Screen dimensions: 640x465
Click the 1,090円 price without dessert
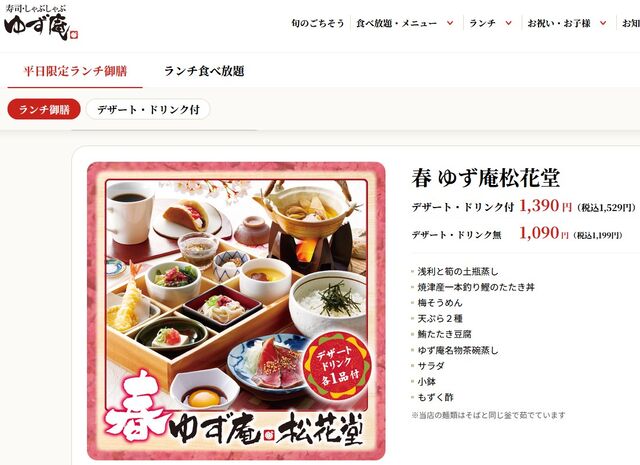[543, 234]
